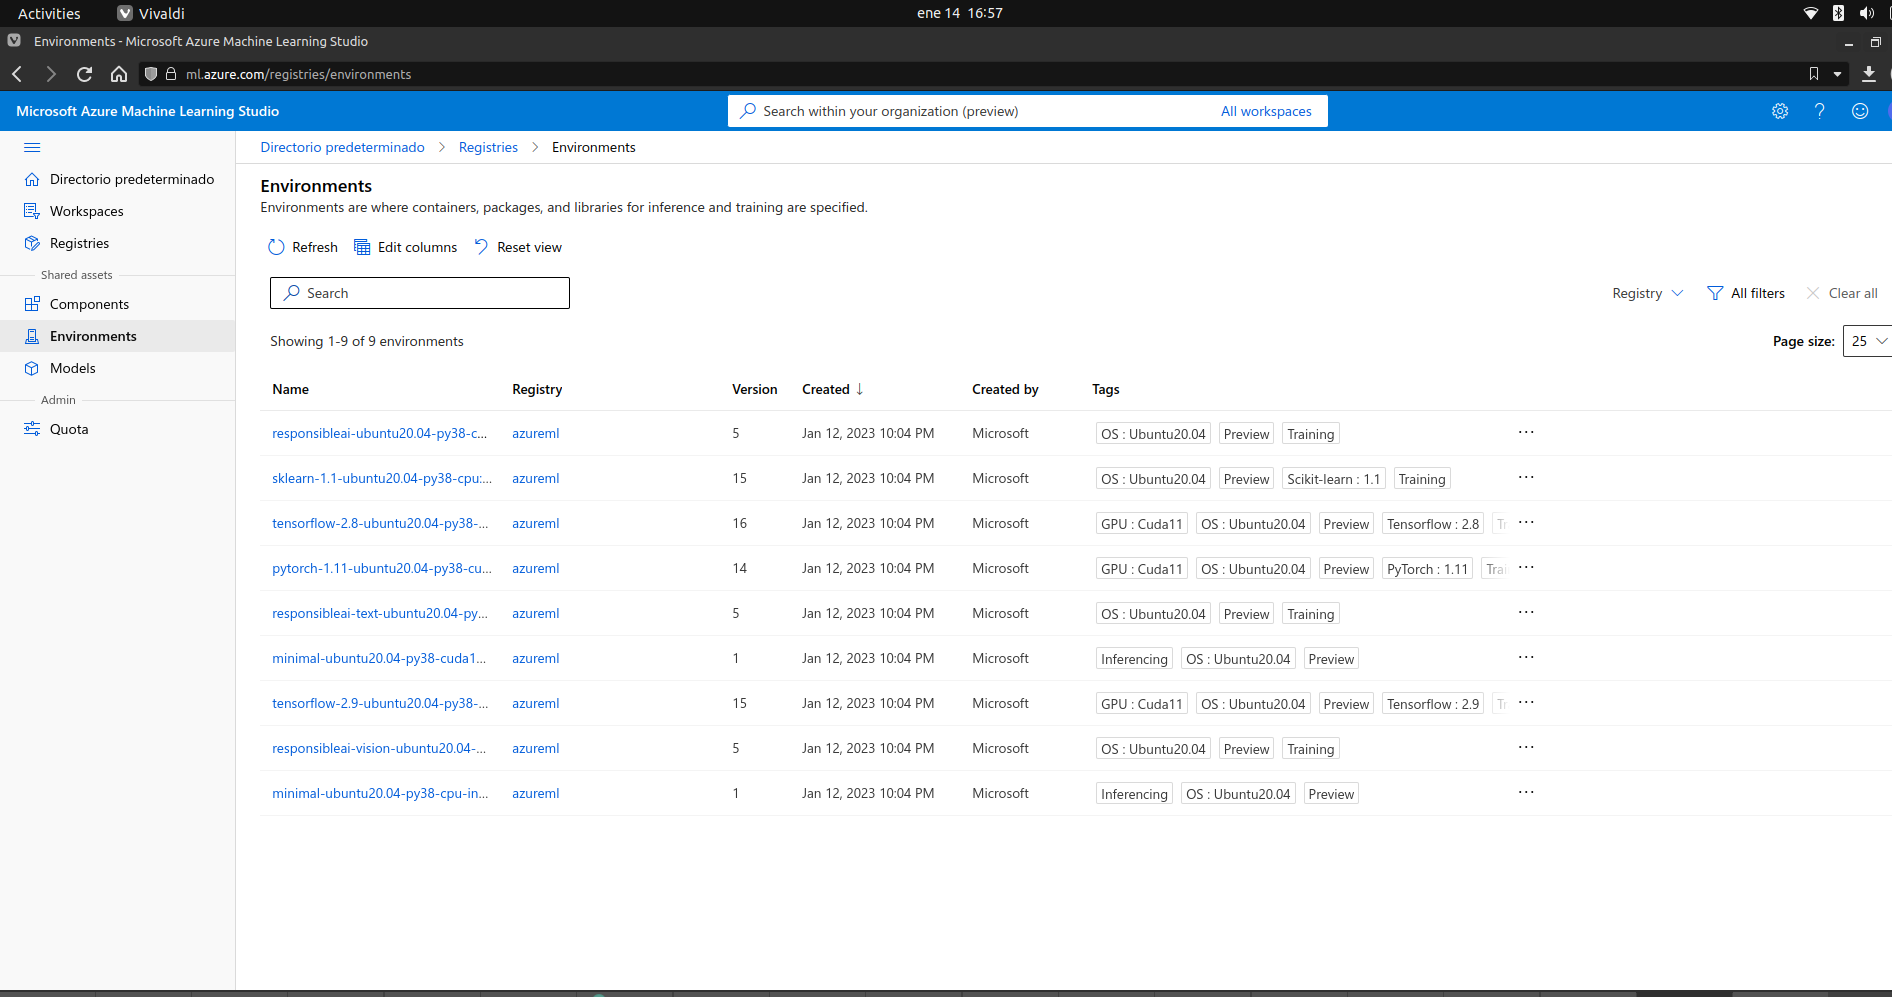Open the system clock calendar

(960, 13)
